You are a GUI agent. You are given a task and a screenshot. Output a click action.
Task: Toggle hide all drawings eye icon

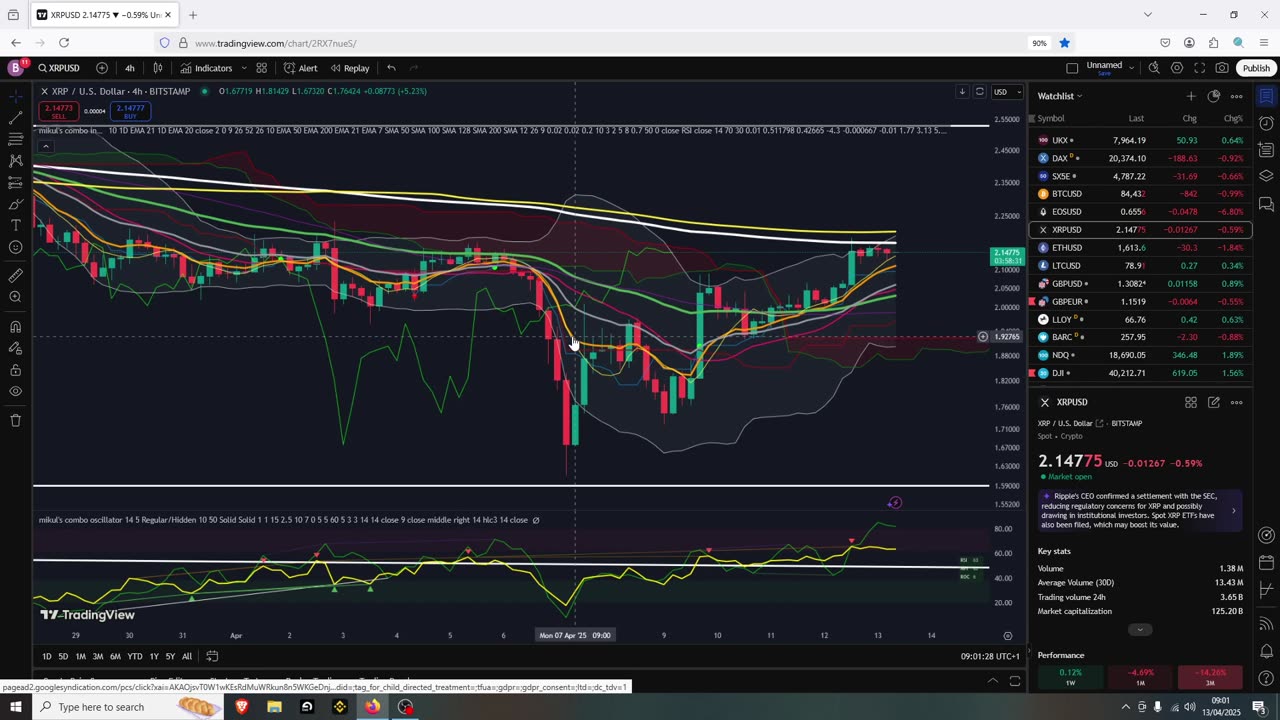pyautogui.click(x=15, y=392)
